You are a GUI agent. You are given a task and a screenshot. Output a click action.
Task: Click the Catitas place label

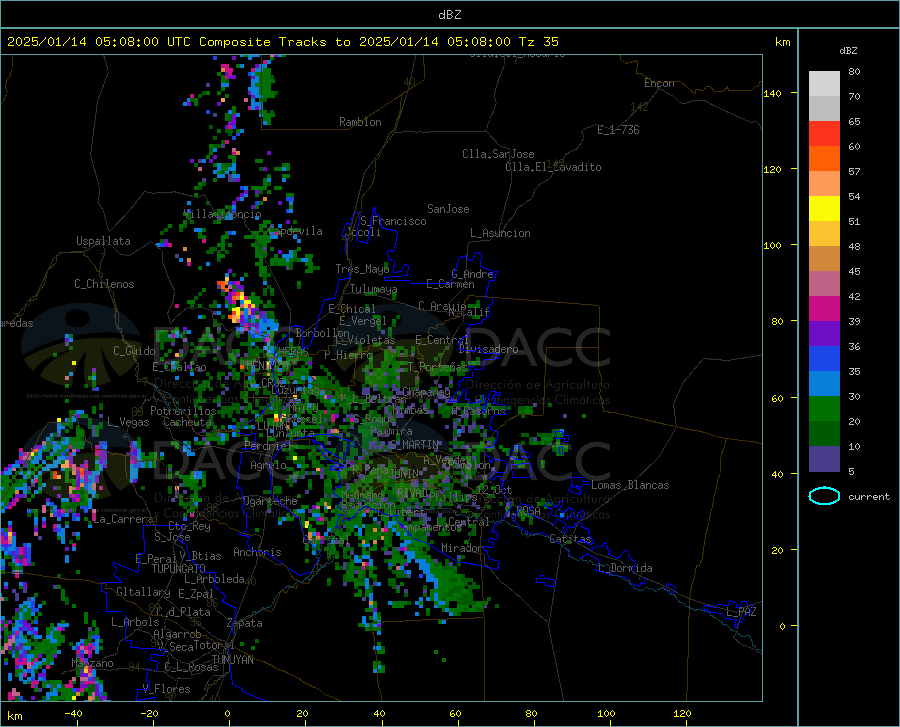point(571,539)
